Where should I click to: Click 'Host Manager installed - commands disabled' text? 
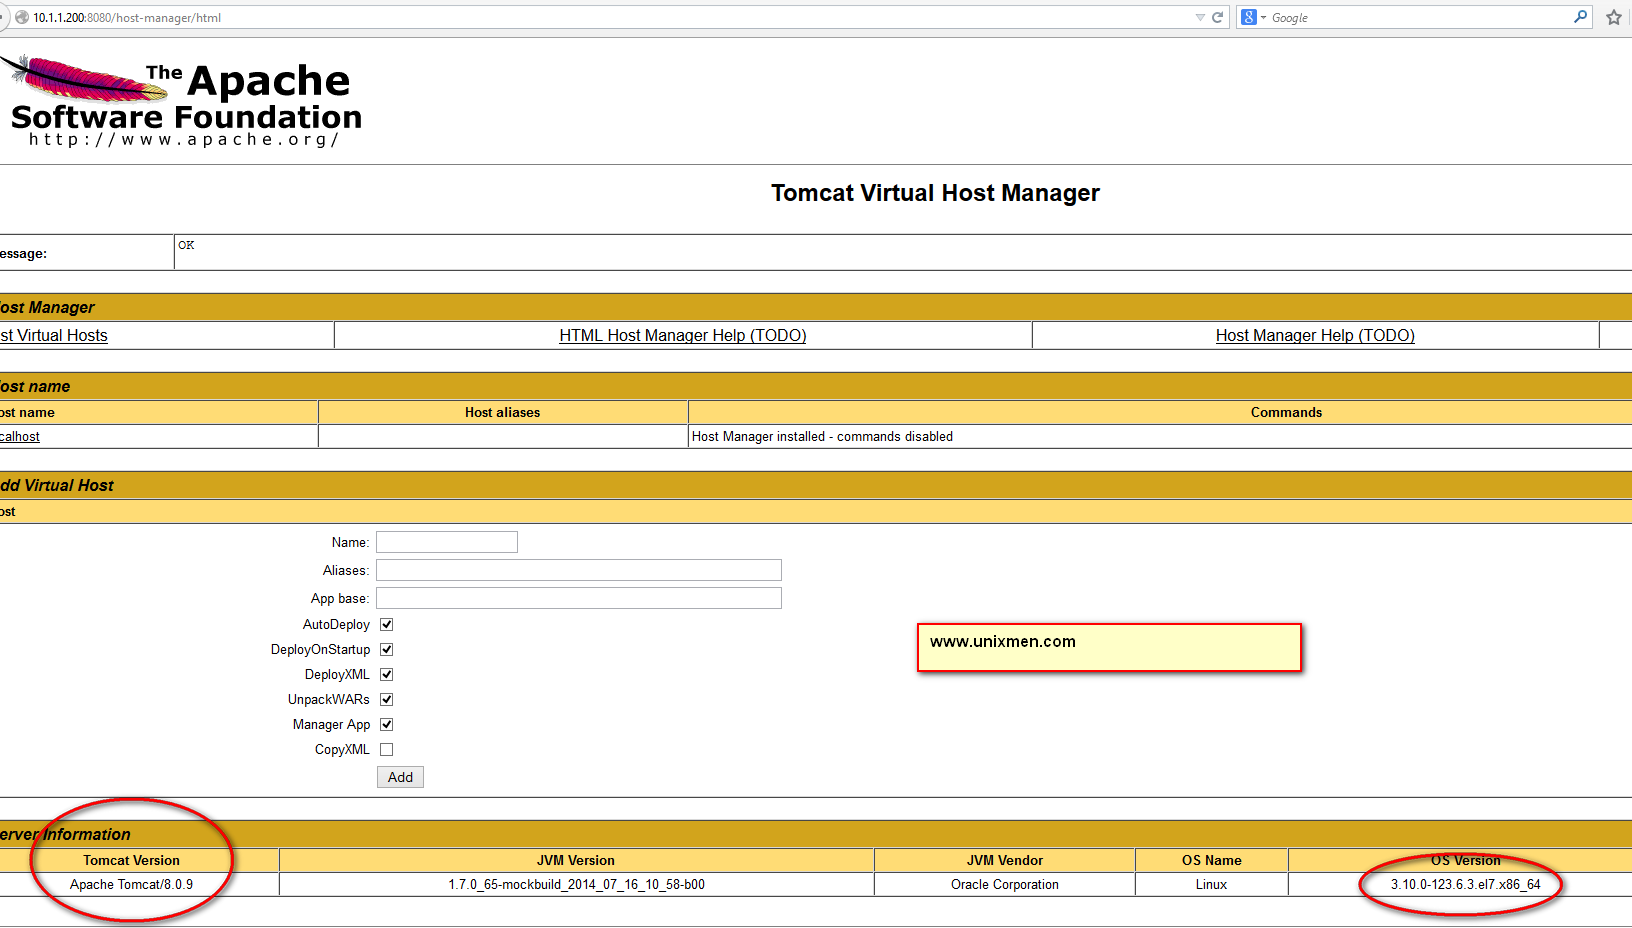pos(822,437)
